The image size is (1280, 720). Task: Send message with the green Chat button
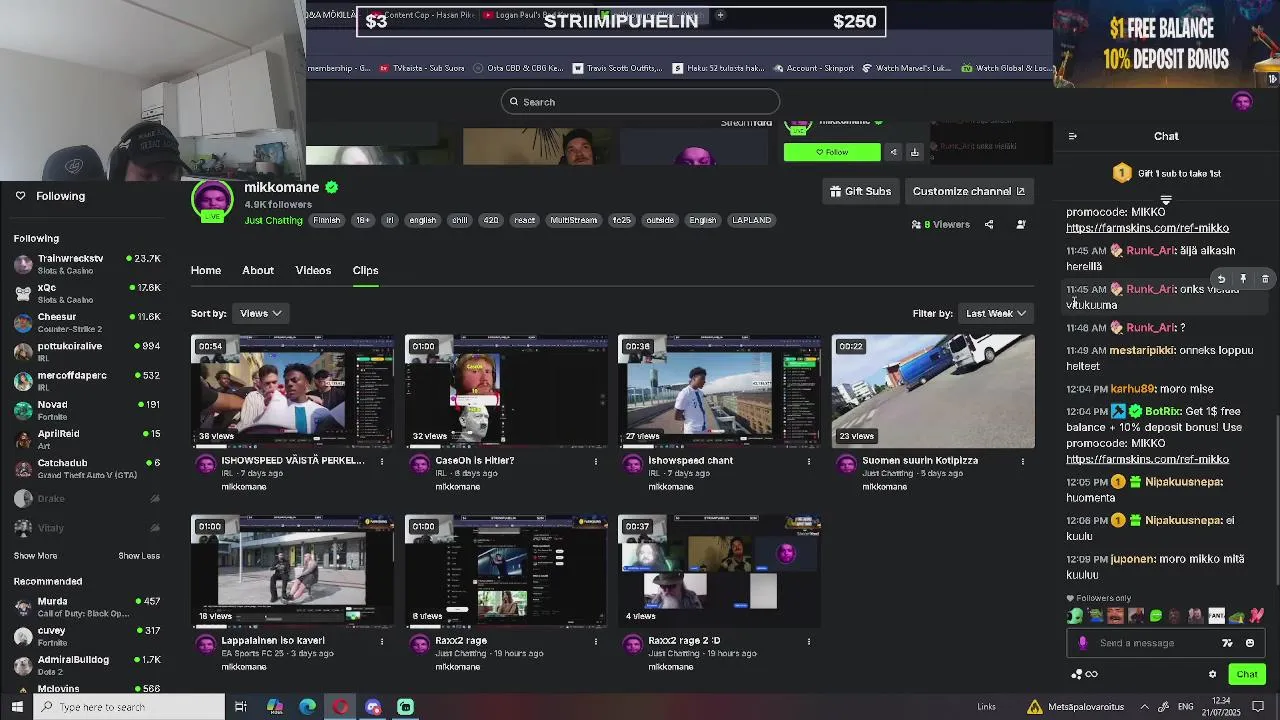coord(1246,674)
